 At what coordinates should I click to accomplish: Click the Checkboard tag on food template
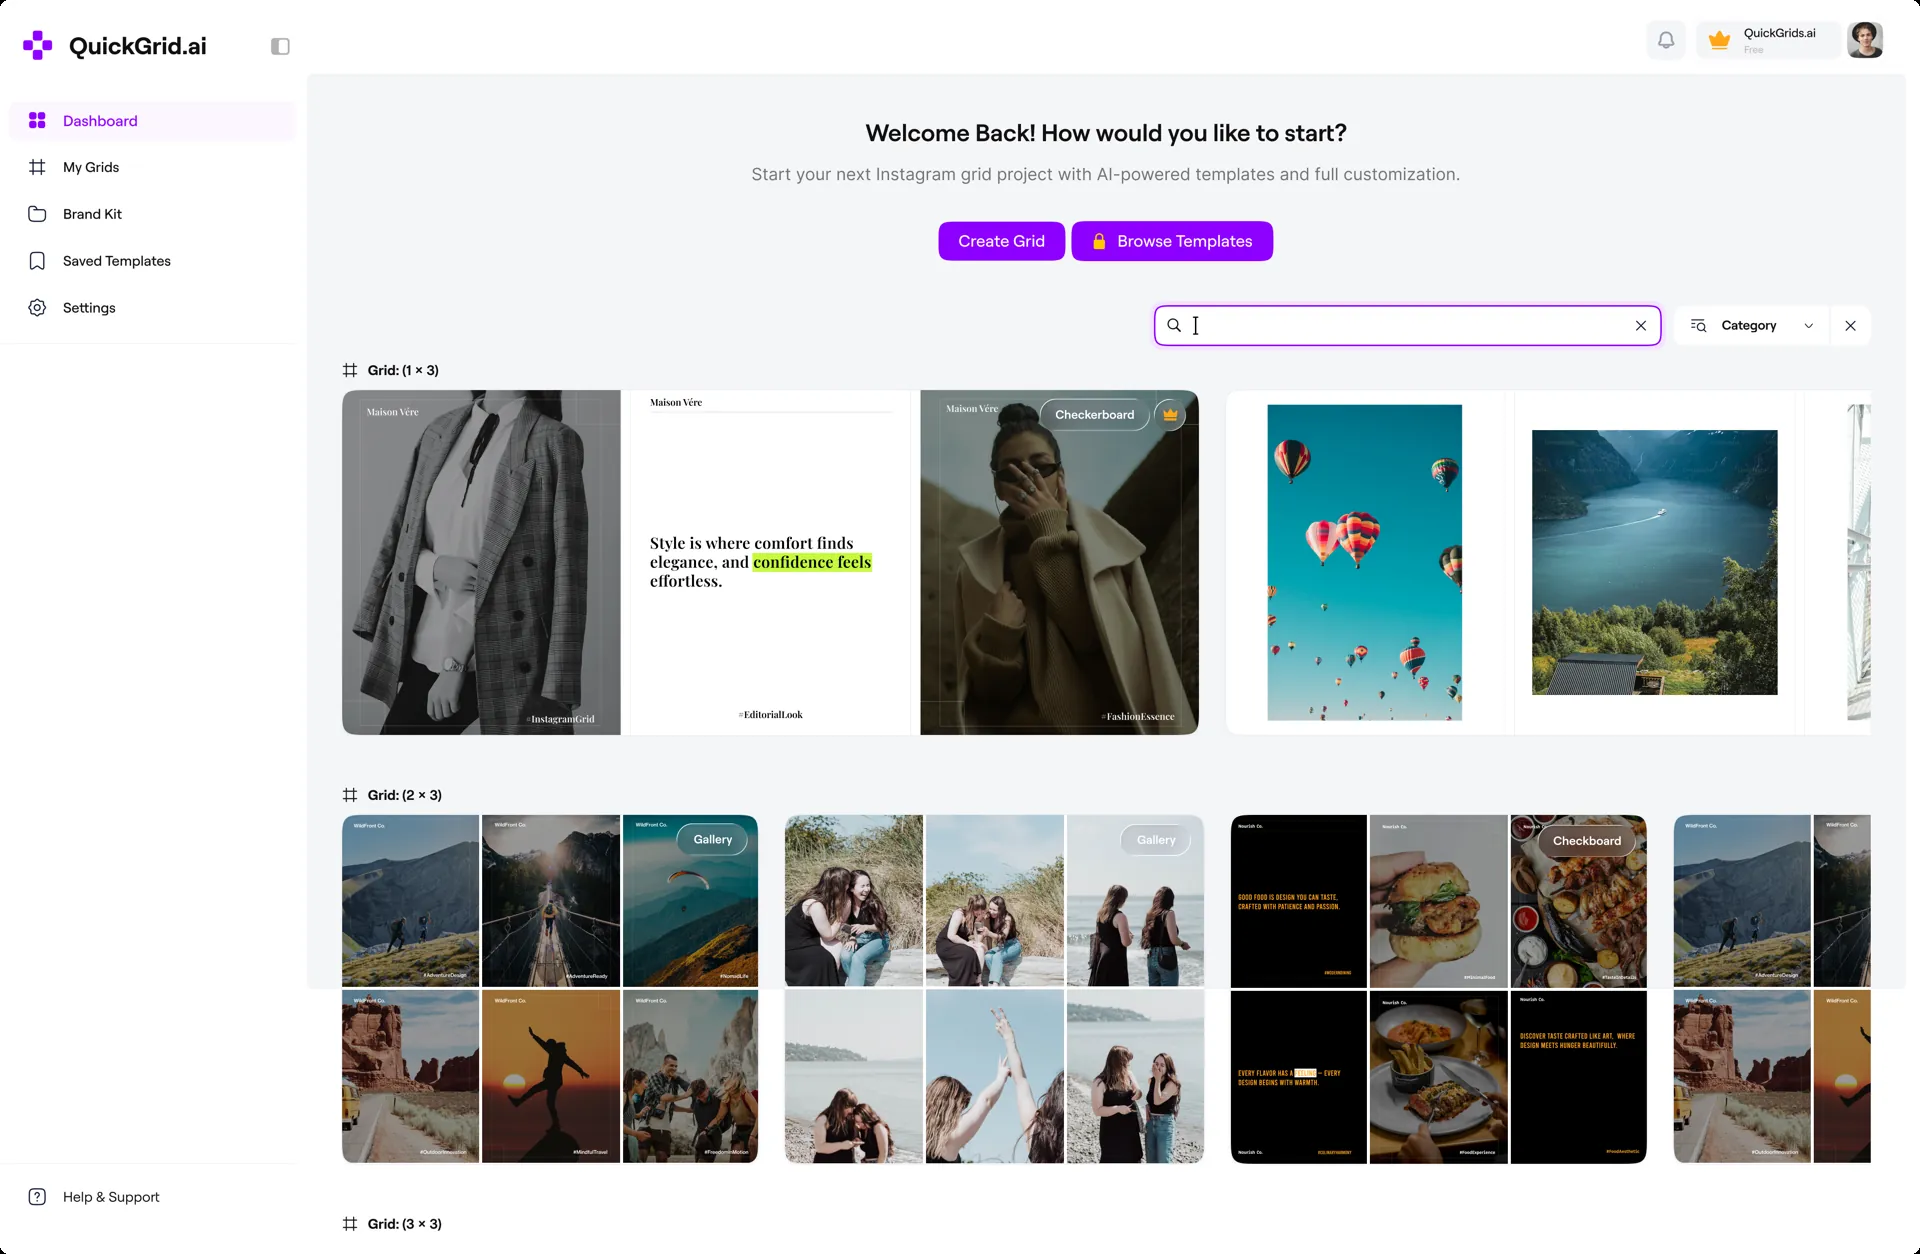1587,841
